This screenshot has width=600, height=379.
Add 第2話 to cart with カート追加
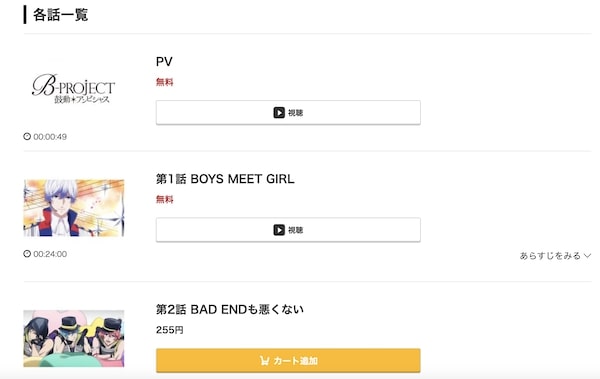click(x=288, y=360)
